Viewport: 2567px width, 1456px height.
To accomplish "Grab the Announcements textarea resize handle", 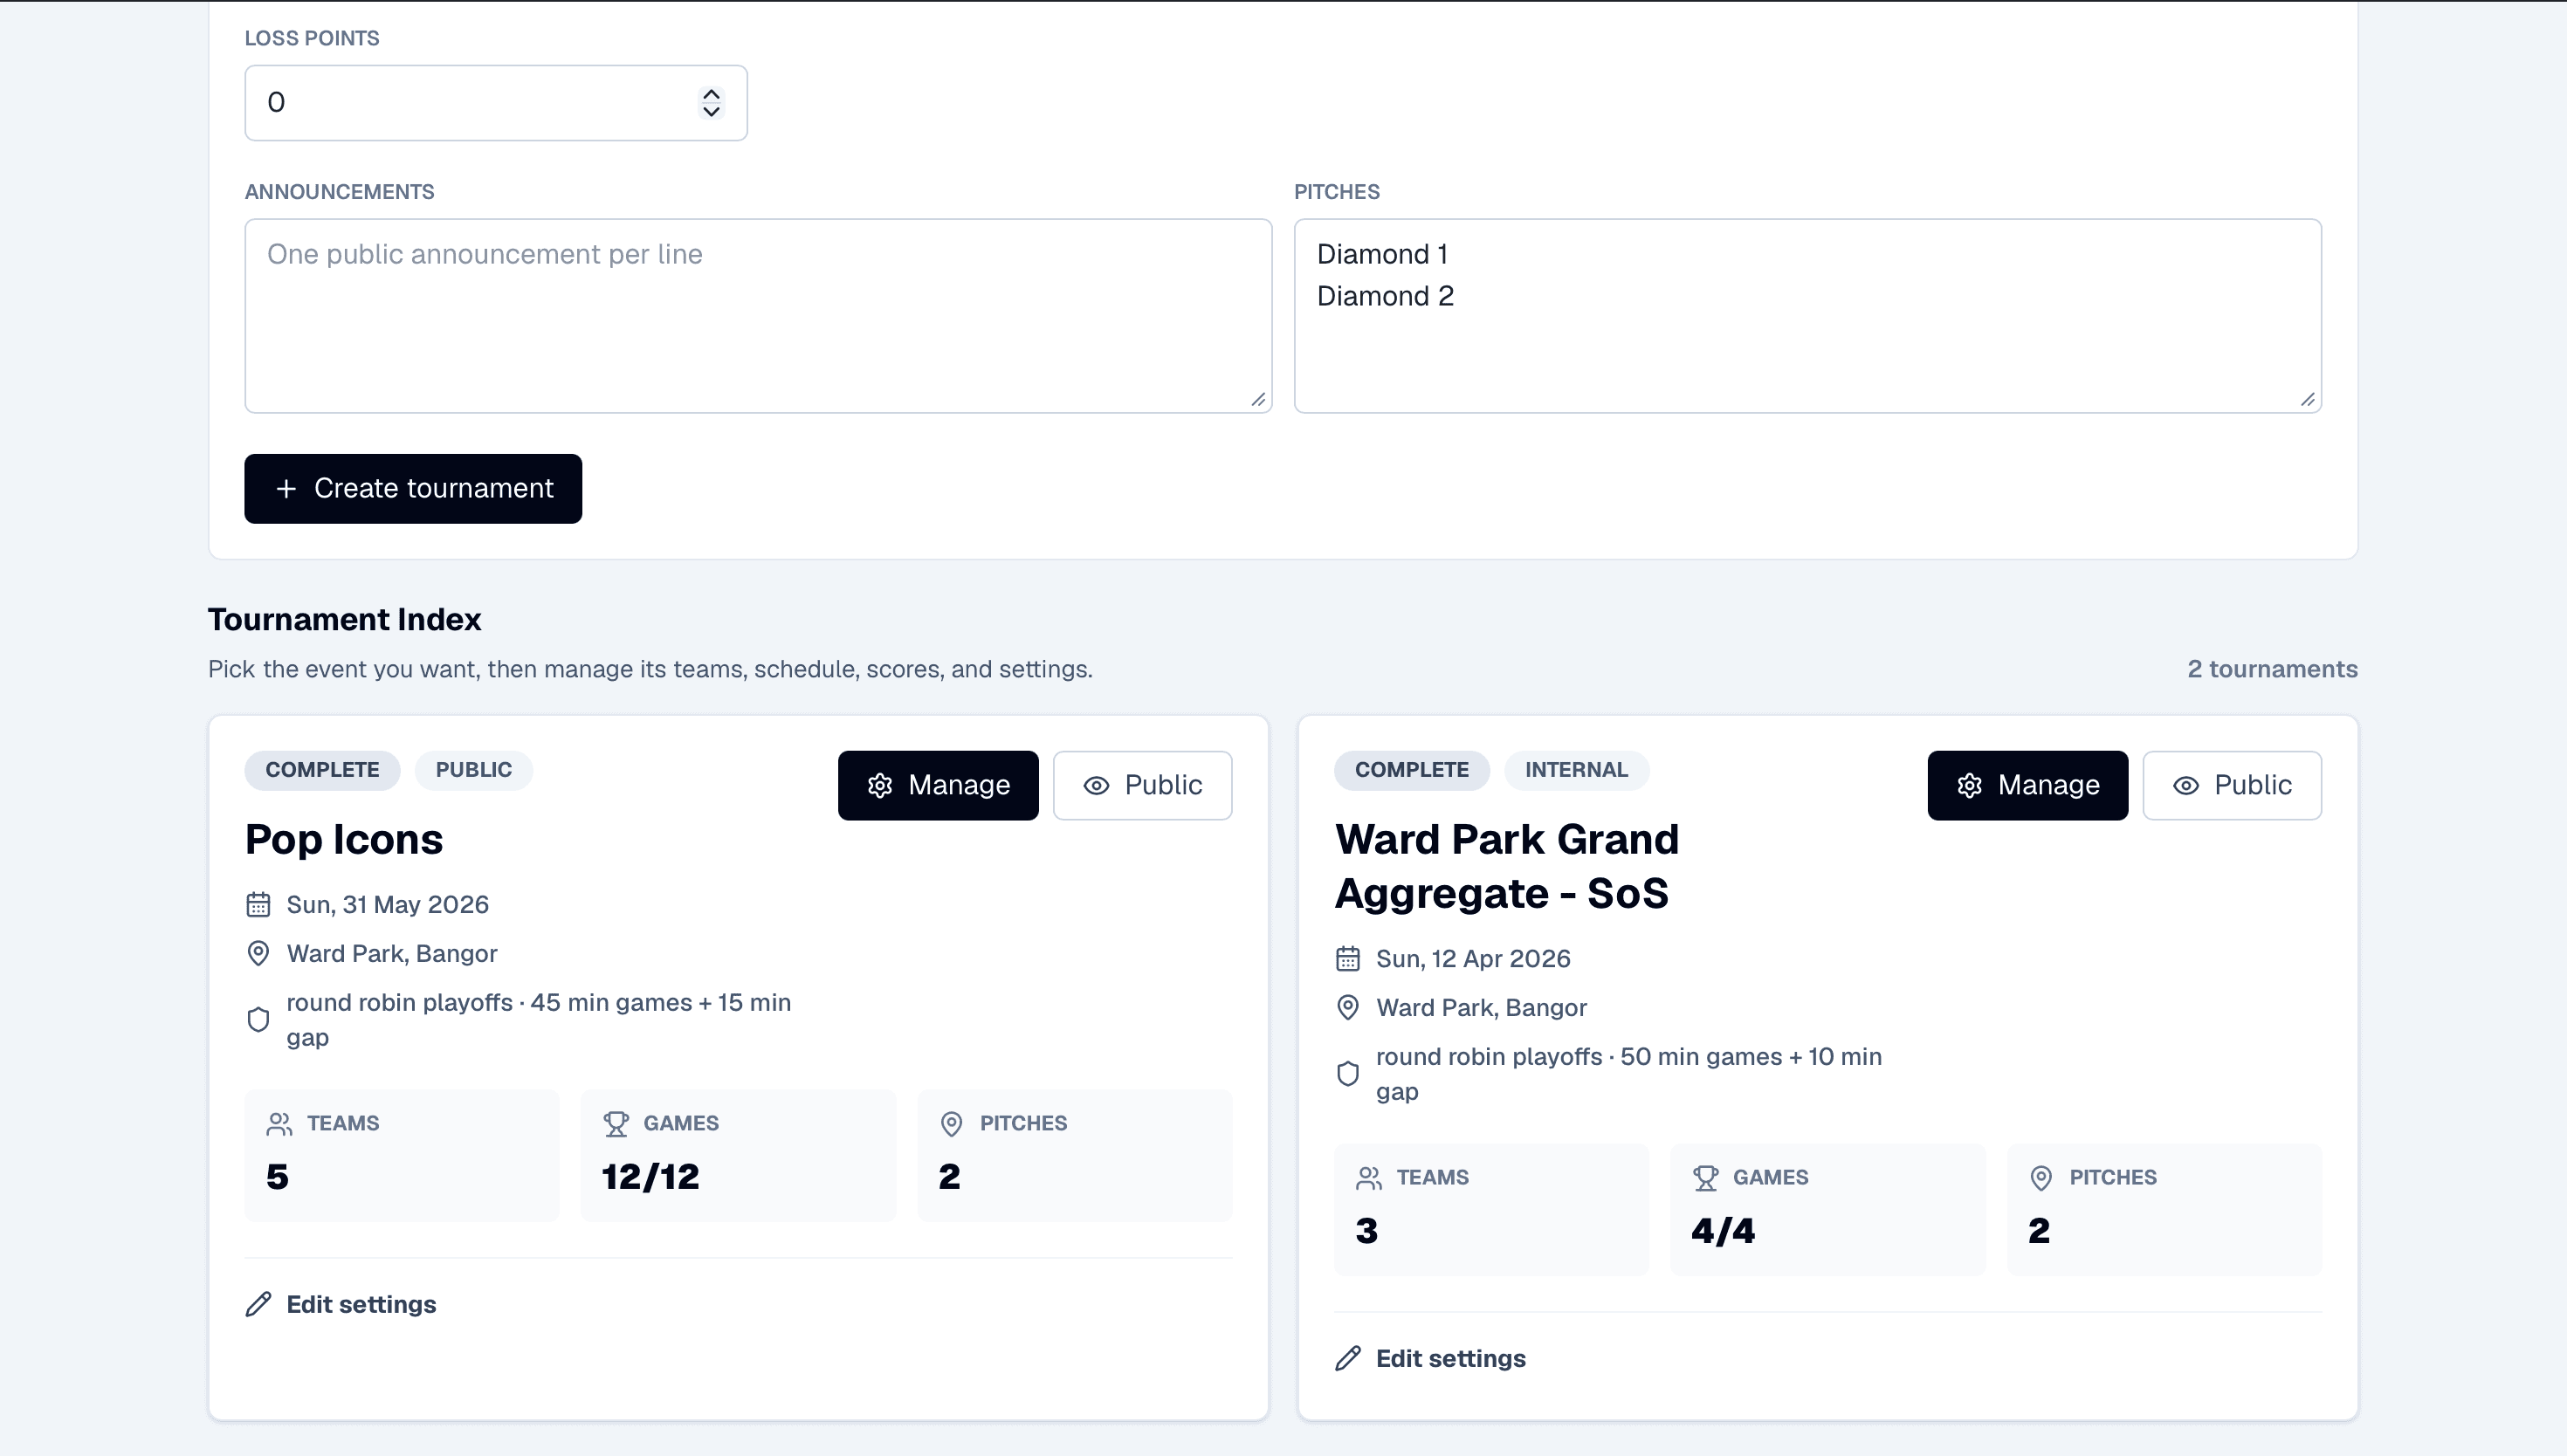I will 1258,399.
